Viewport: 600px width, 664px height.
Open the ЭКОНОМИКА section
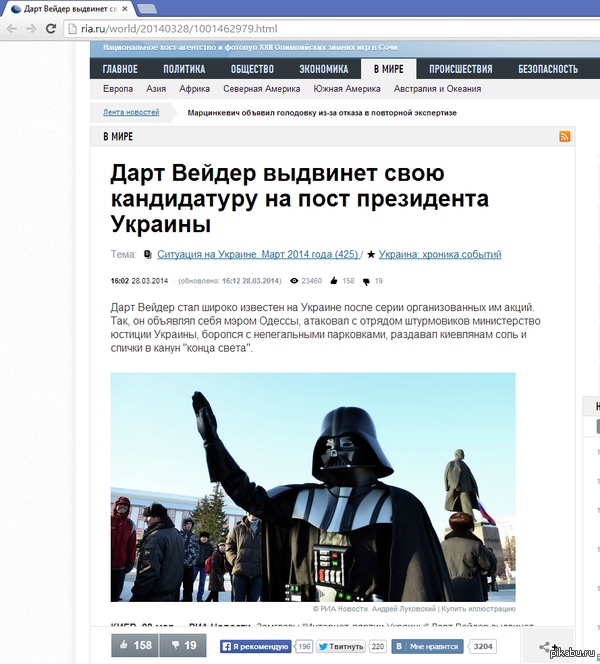coord(324,69)
